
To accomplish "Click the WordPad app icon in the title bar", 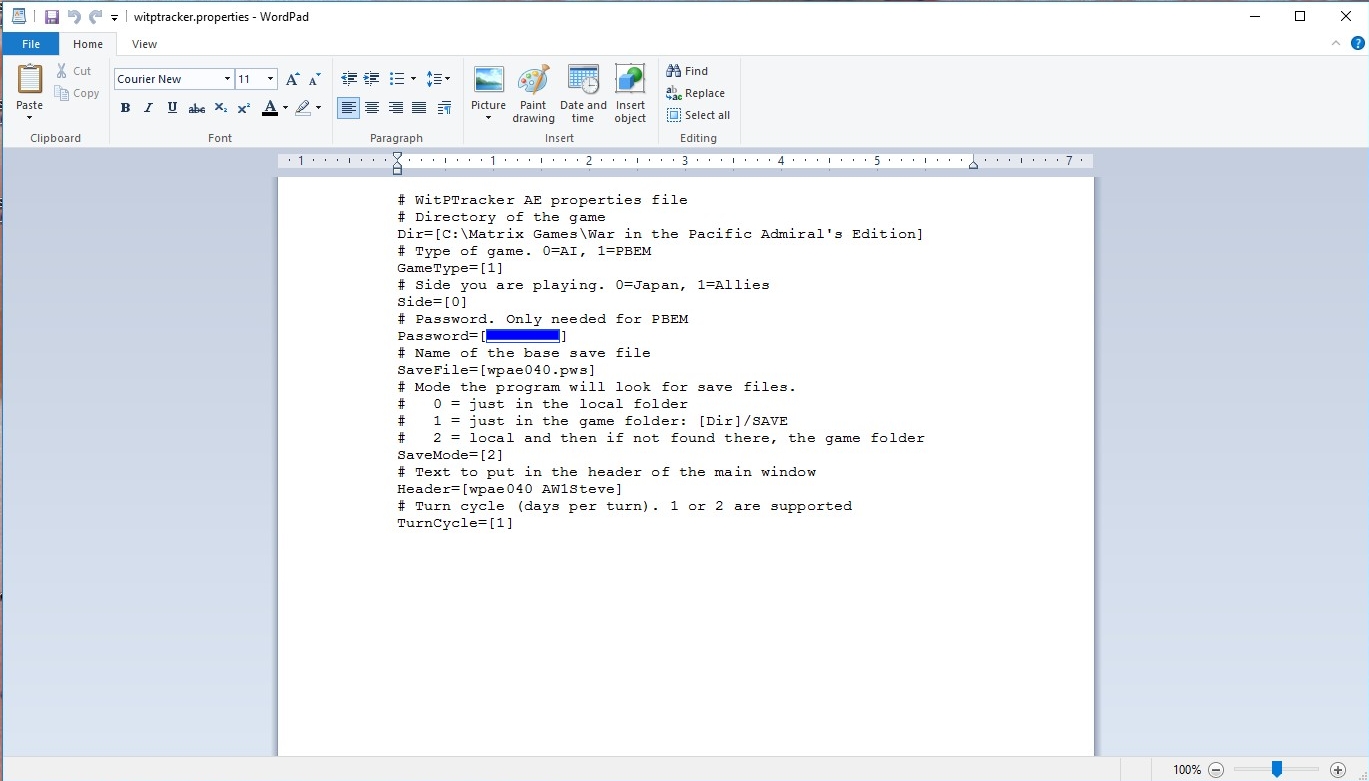I will click(19, 16).
